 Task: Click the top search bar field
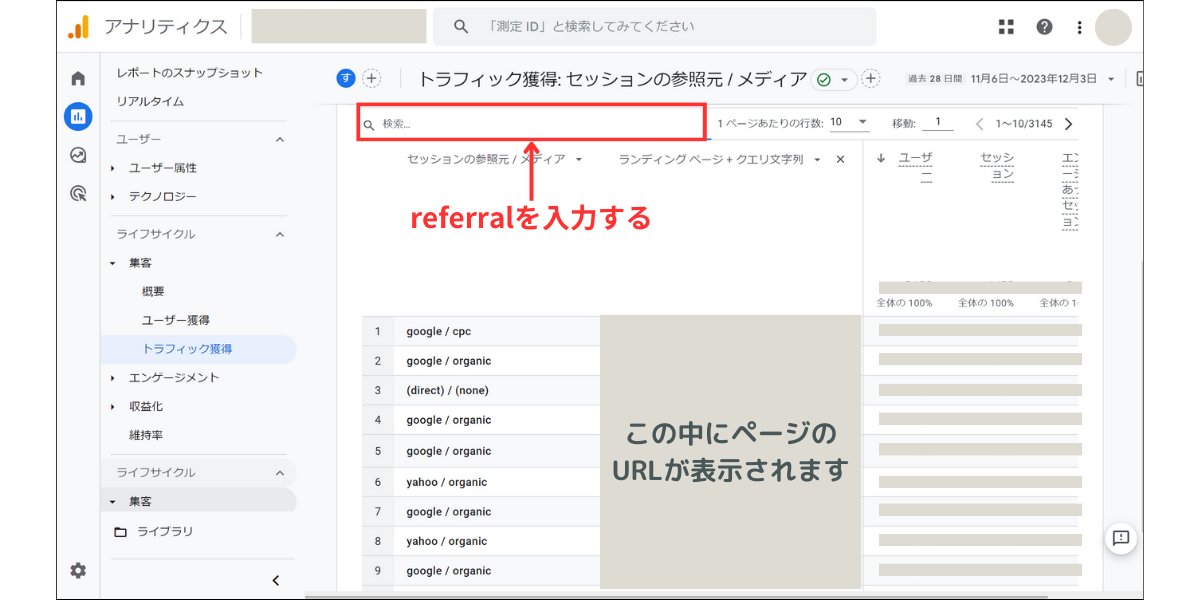(x=654, y=27)
